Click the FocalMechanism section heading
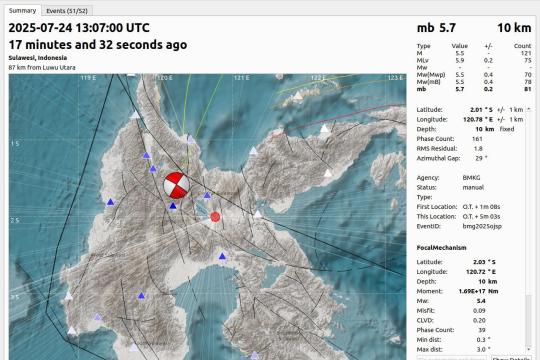The width and height of the screenshot is (540, 360). click(442, 248)
